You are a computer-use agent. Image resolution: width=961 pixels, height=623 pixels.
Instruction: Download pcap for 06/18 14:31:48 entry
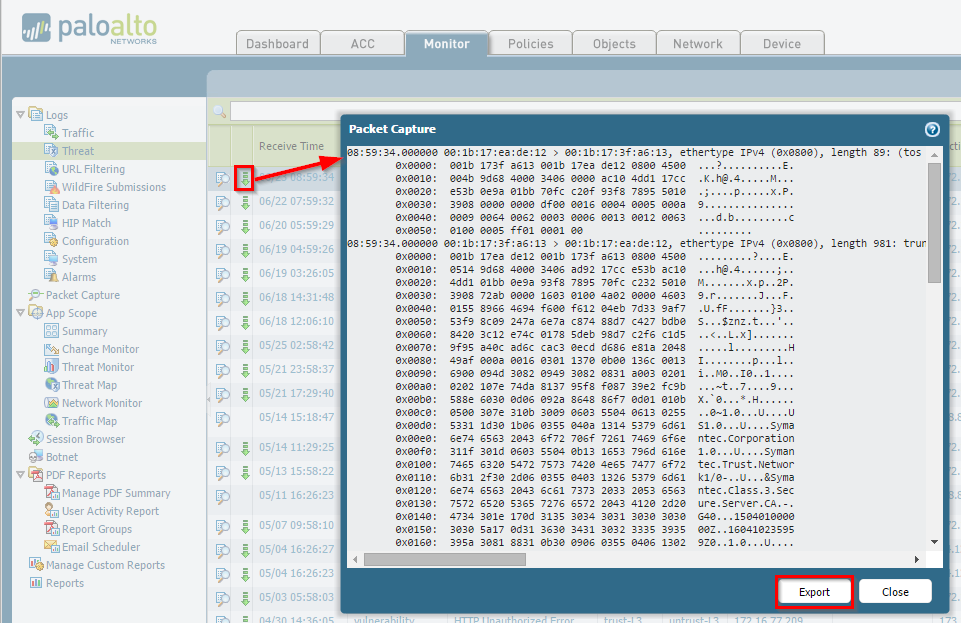pyautogui.click(x=245, y=298)
